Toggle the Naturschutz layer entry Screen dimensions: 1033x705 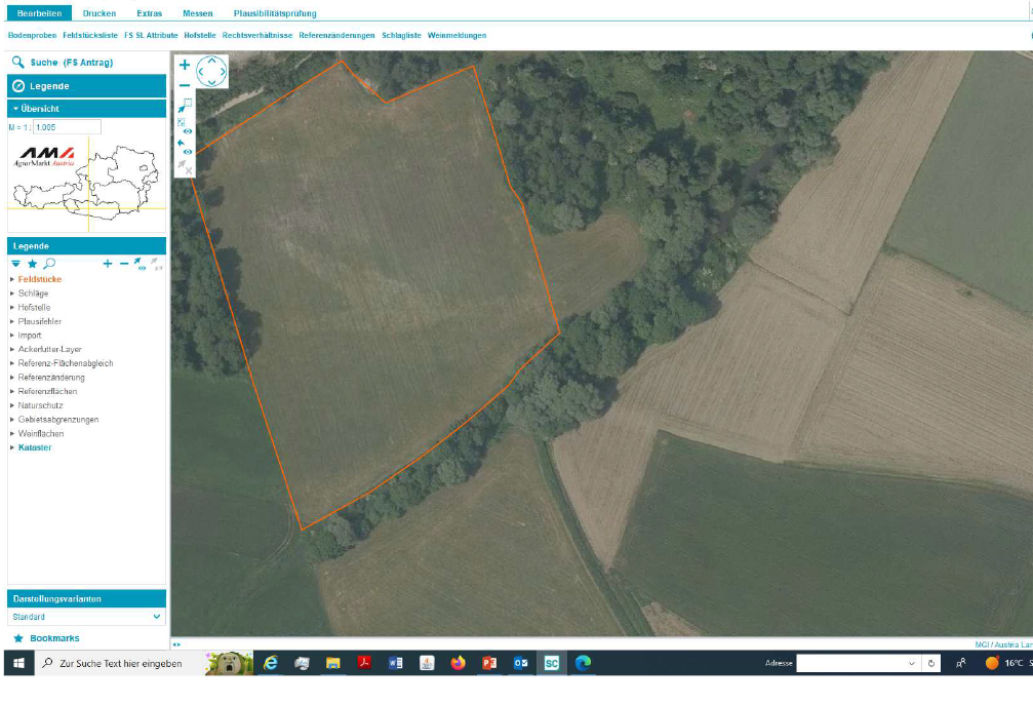pyautogui.click(x=40, y=406)
